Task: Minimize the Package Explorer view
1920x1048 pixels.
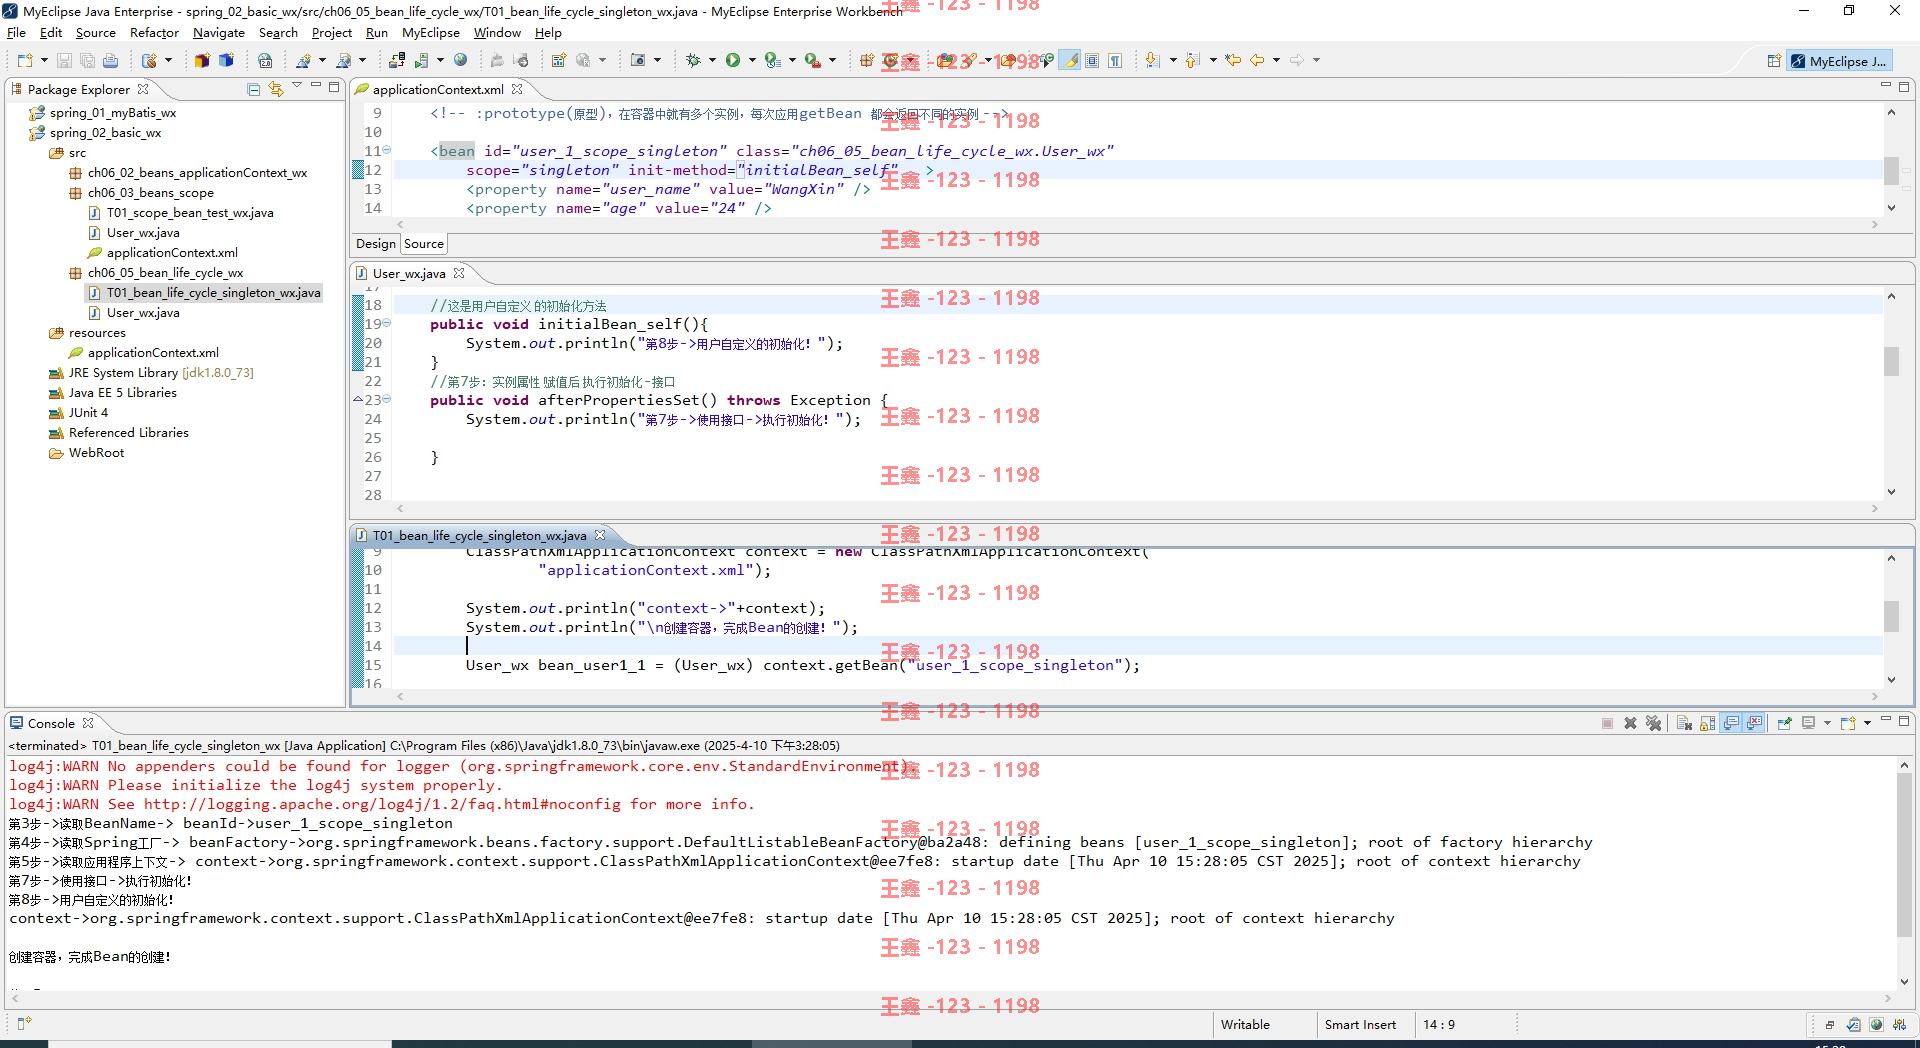Action: click(x=316, y=87)
